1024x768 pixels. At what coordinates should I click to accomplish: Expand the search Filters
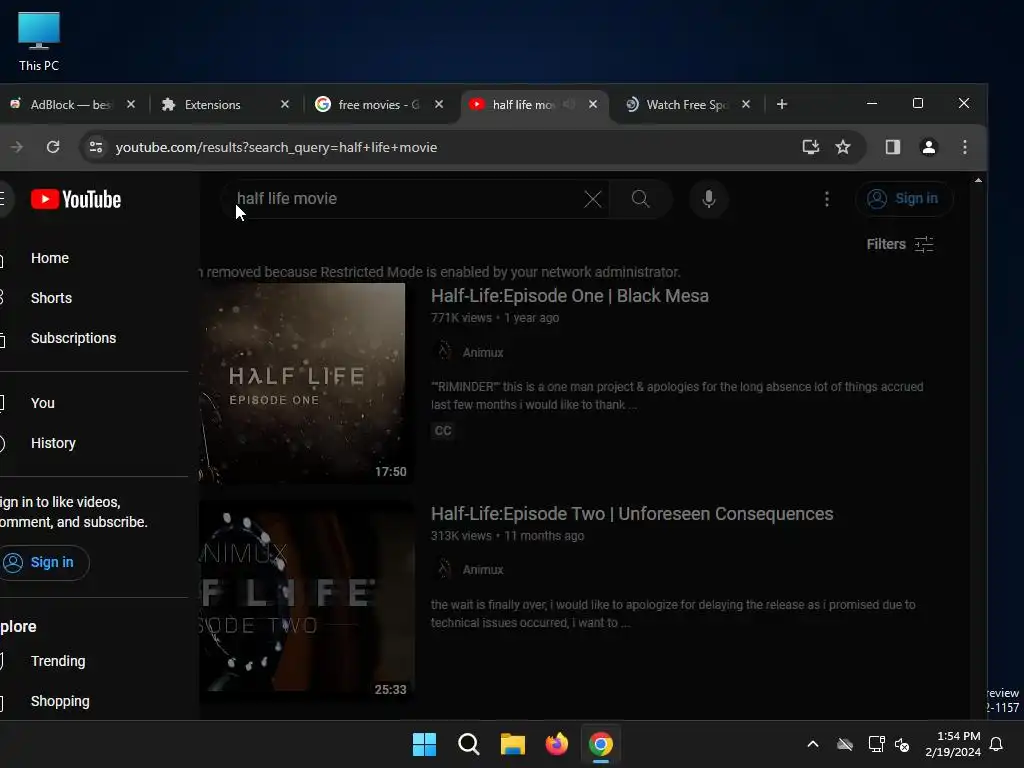tap(900, 244)
